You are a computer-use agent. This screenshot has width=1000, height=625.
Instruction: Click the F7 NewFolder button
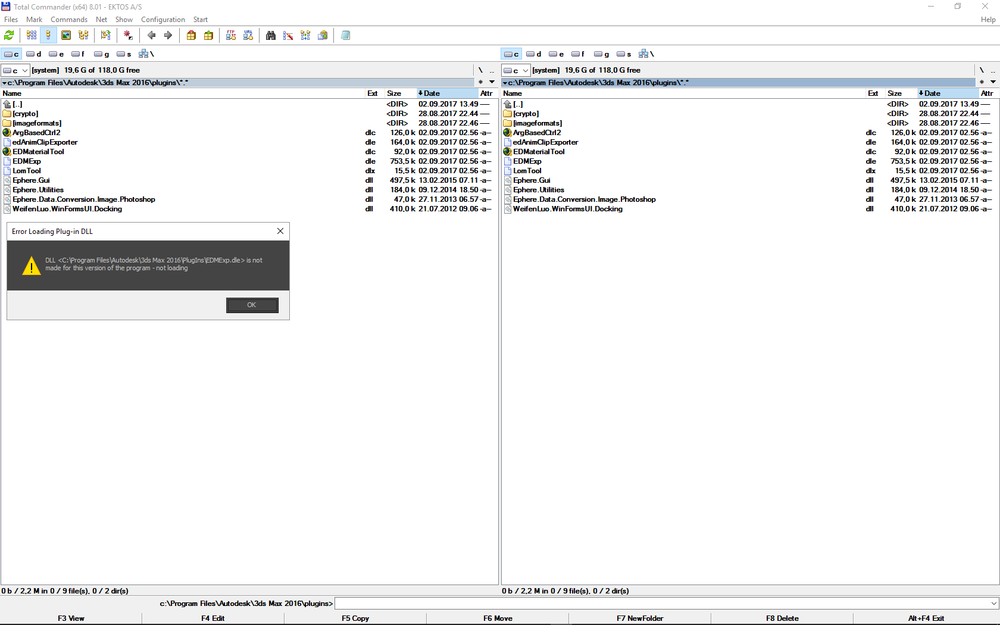640,618
